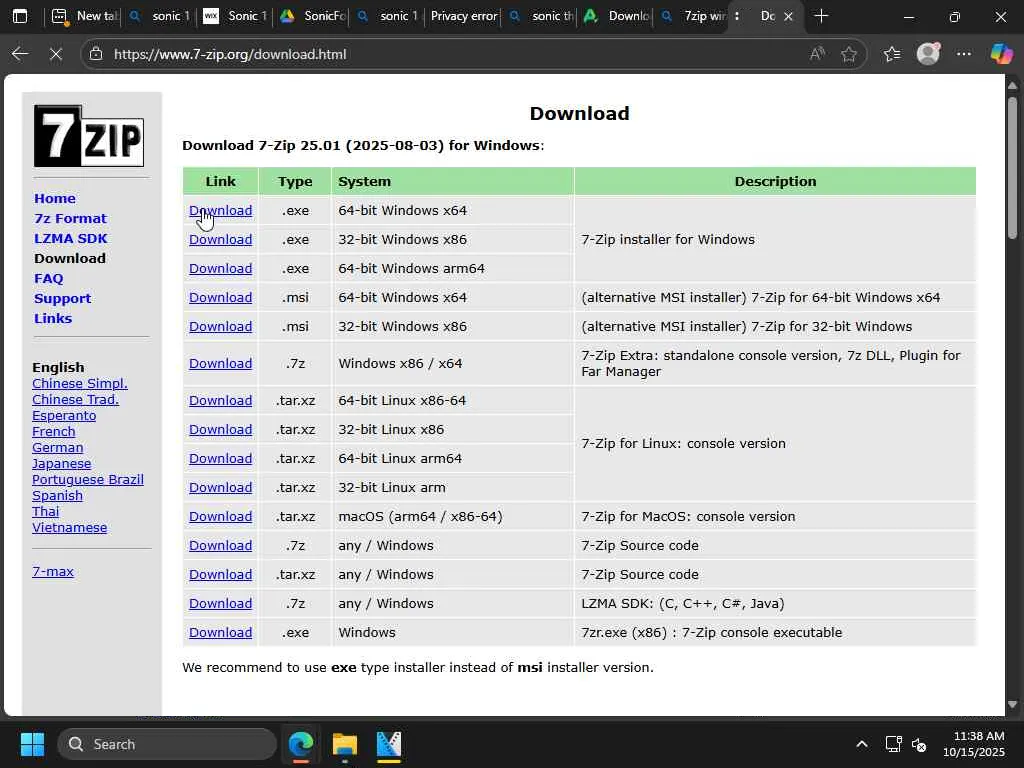Open the tab actions menu icon
1024x768 pixels.
click(737, 16)
